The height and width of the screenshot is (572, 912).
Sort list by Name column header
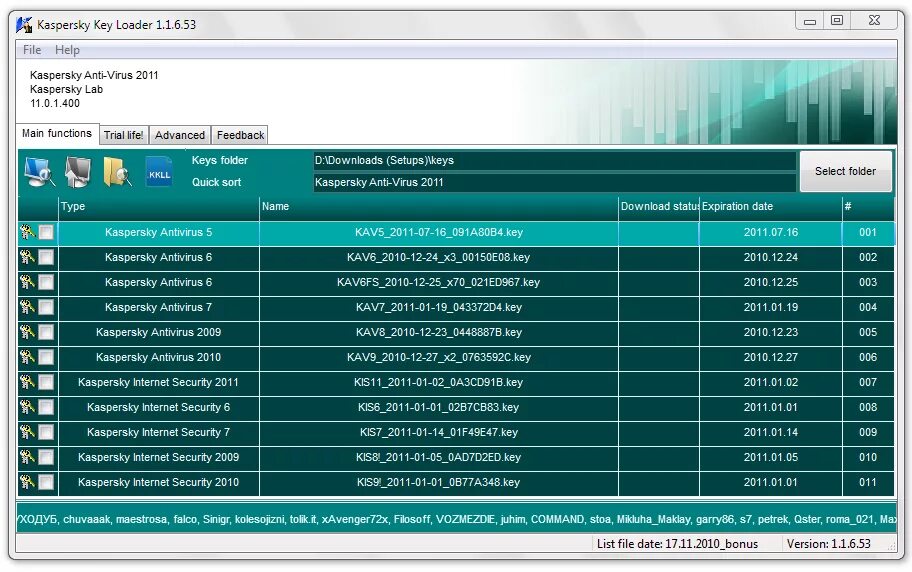pyautogui.click(x=439, y=207)
